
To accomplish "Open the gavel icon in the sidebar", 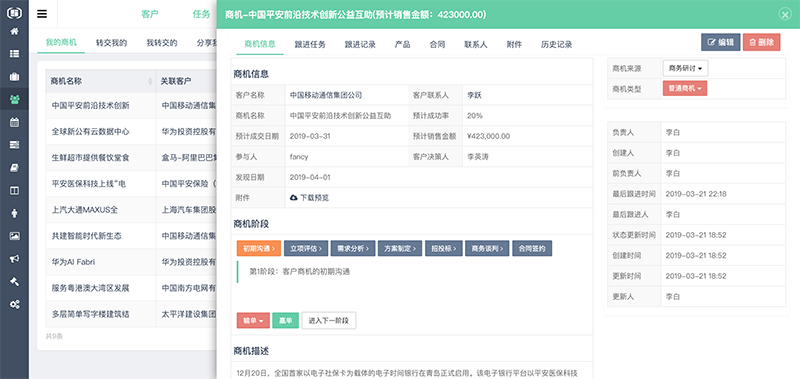I will pos(14,282).
